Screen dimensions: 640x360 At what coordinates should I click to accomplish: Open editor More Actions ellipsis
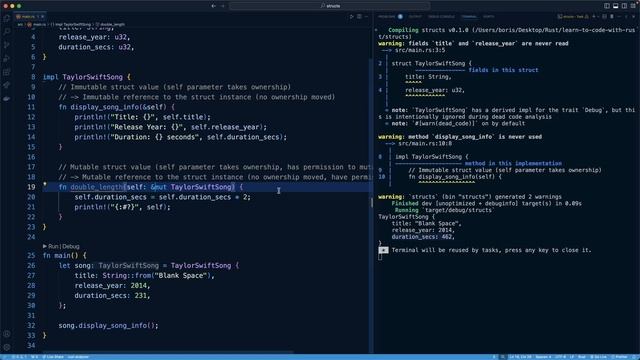tap(366, 17)
